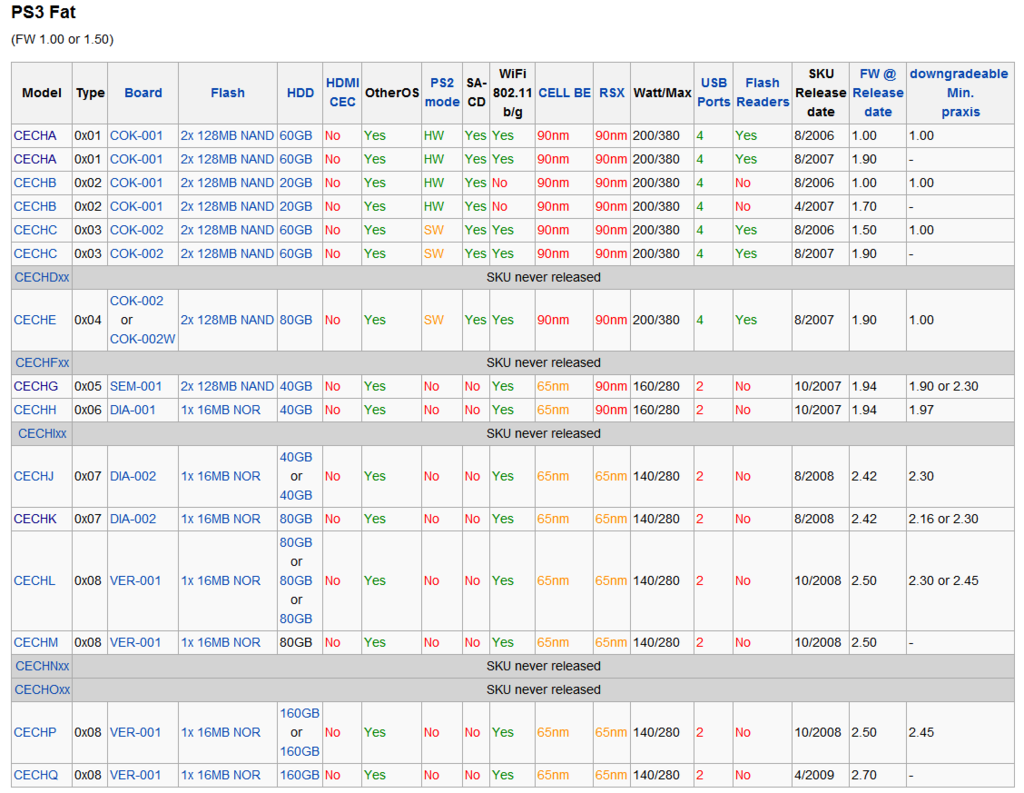Image resolution: width=1024 pixels, height=793 pixels.
Task: Click 2x 128MB NAND link in CECHE row
Action: (227, 320)
